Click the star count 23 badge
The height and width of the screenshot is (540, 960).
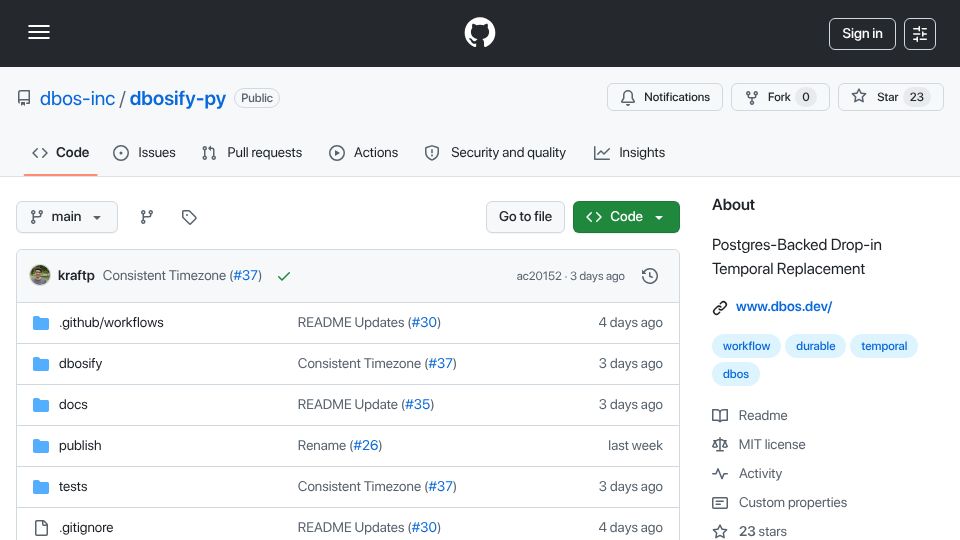[x=917, y=97]
